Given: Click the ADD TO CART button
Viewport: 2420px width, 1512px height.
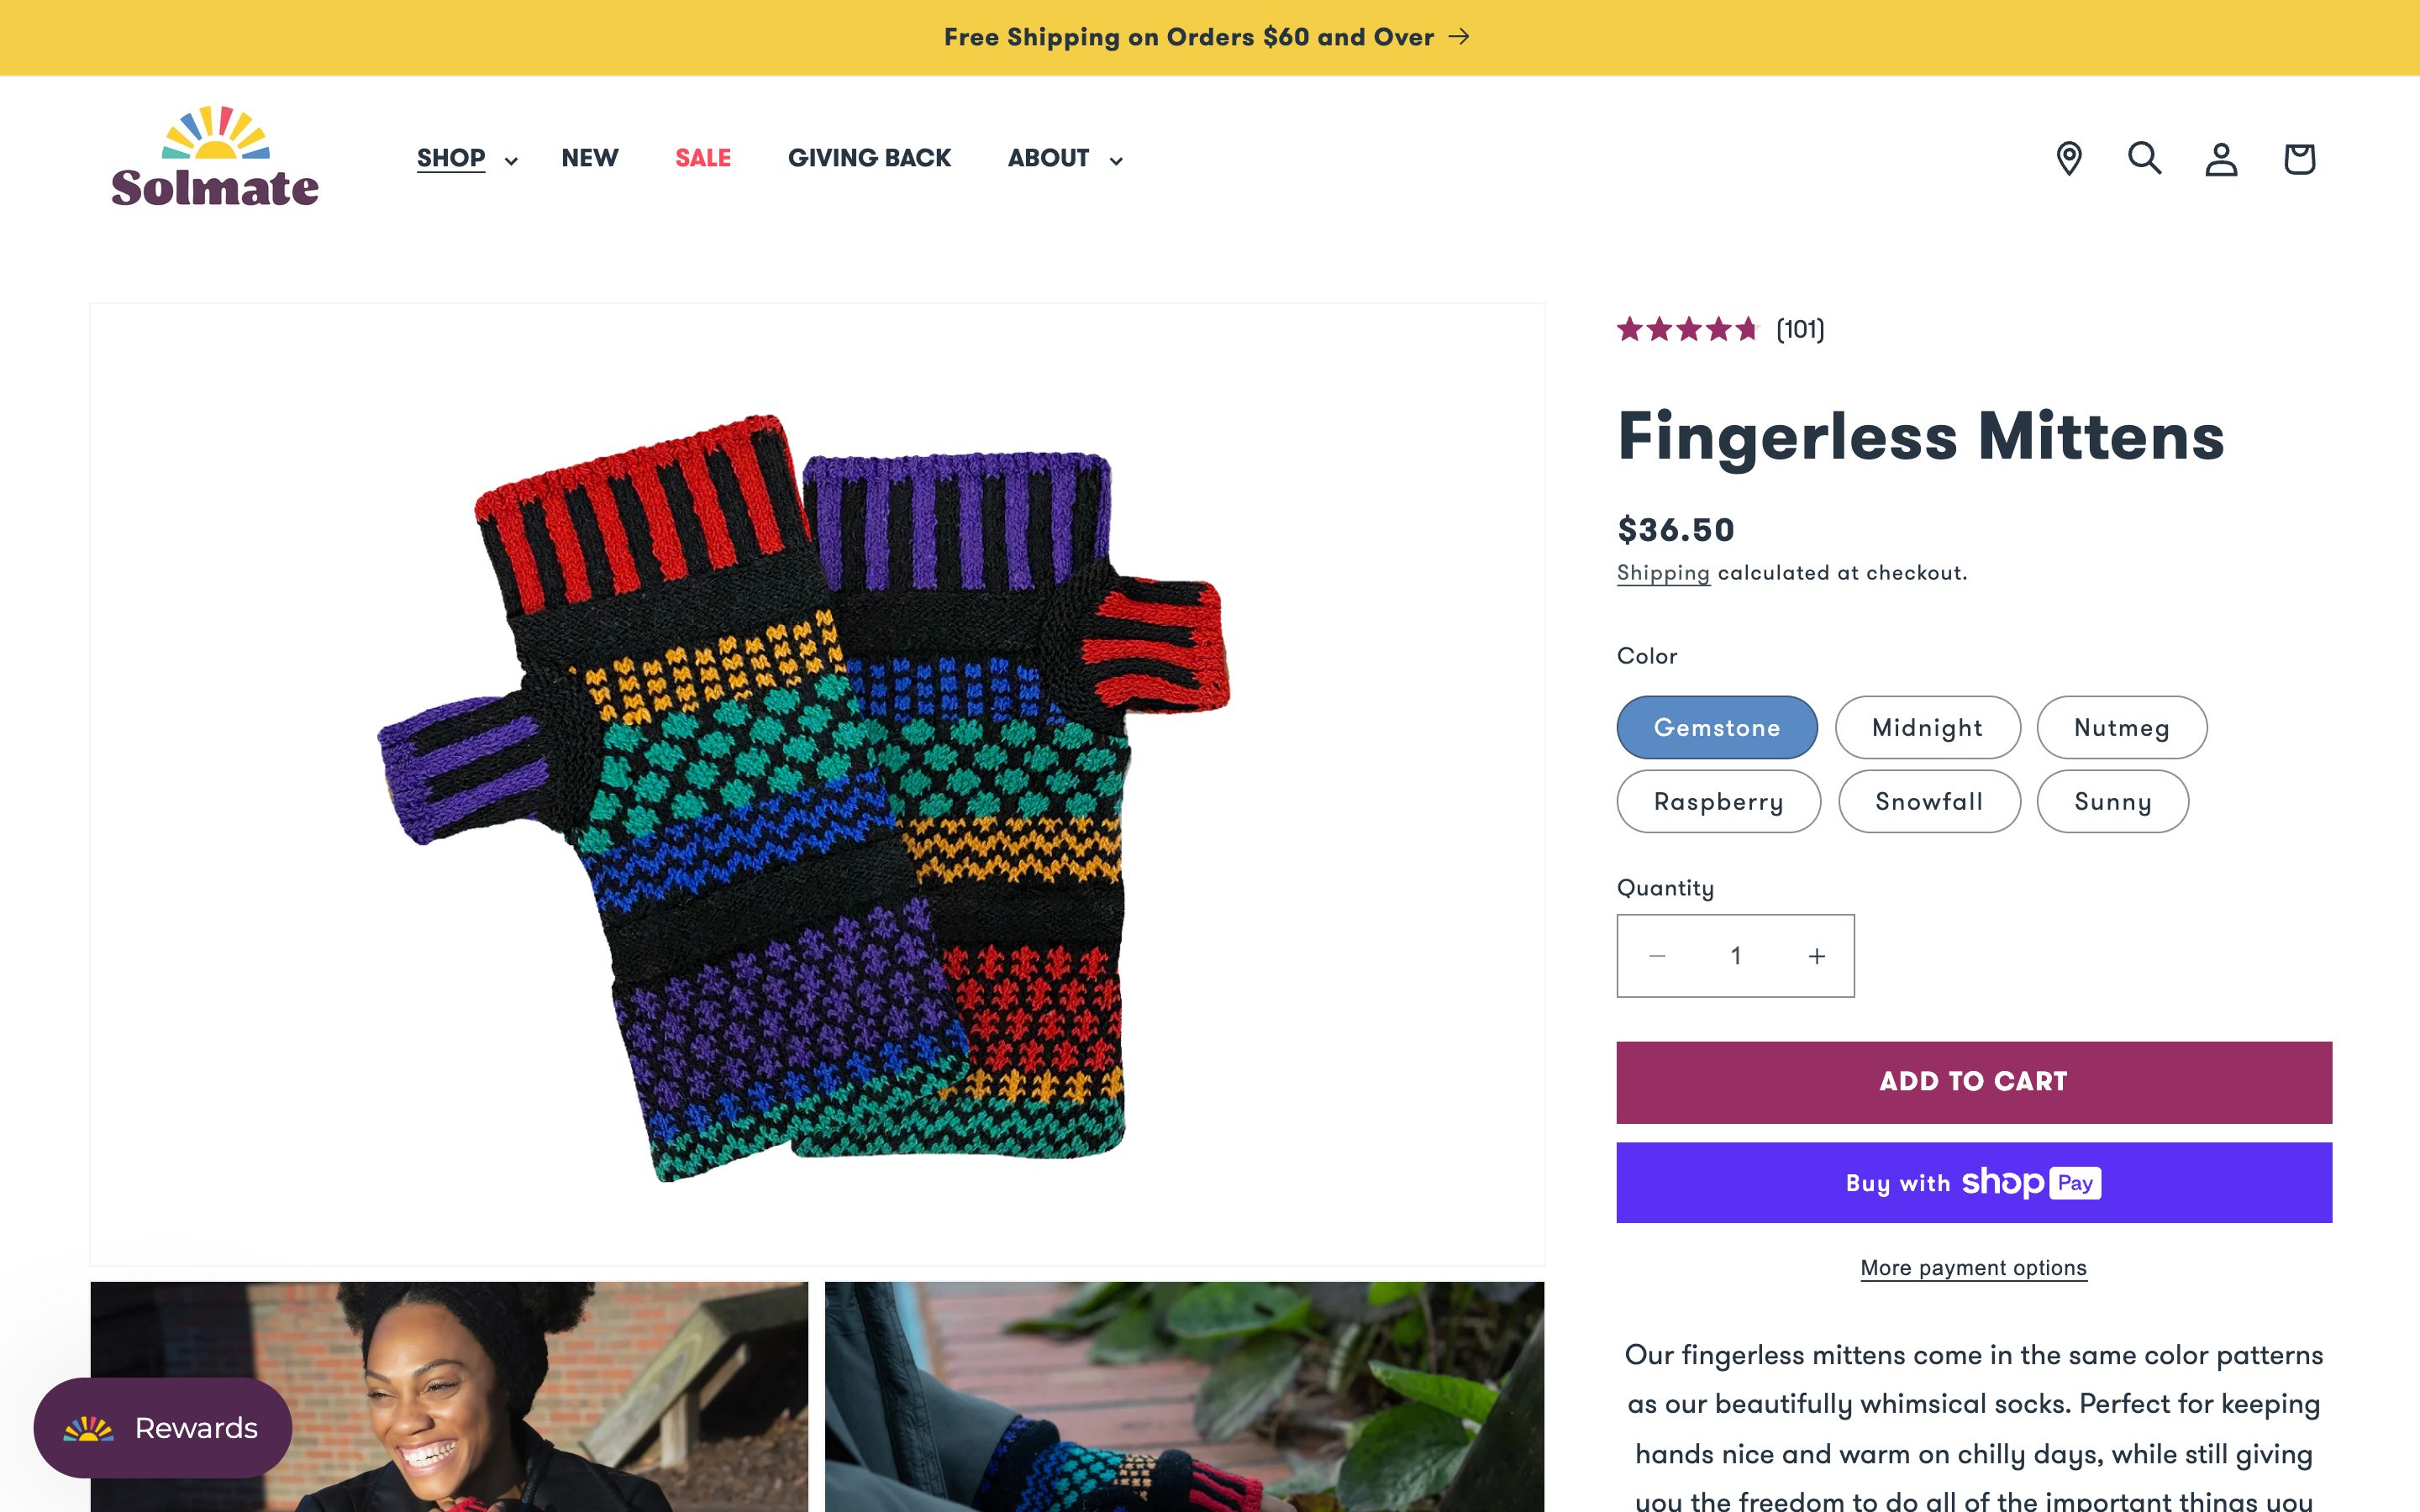Looking at the screenshot, I should click(1972, 1081).
